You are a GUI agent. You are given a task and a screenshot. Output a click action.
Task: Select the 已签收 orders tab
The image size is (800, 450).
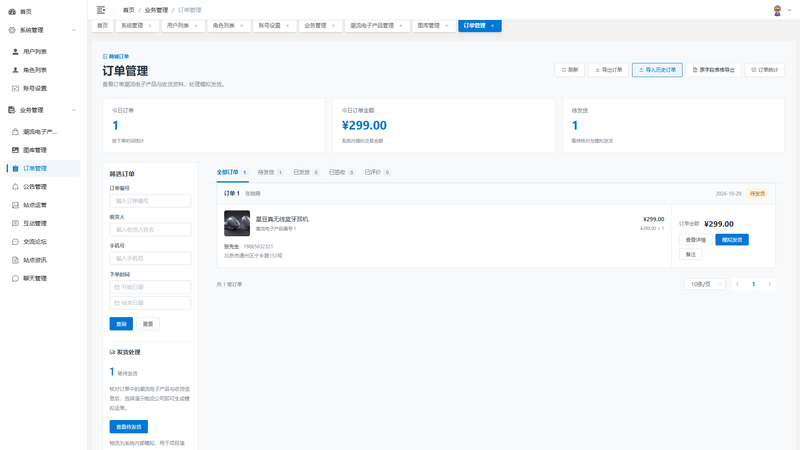click(x=342, y=172)
